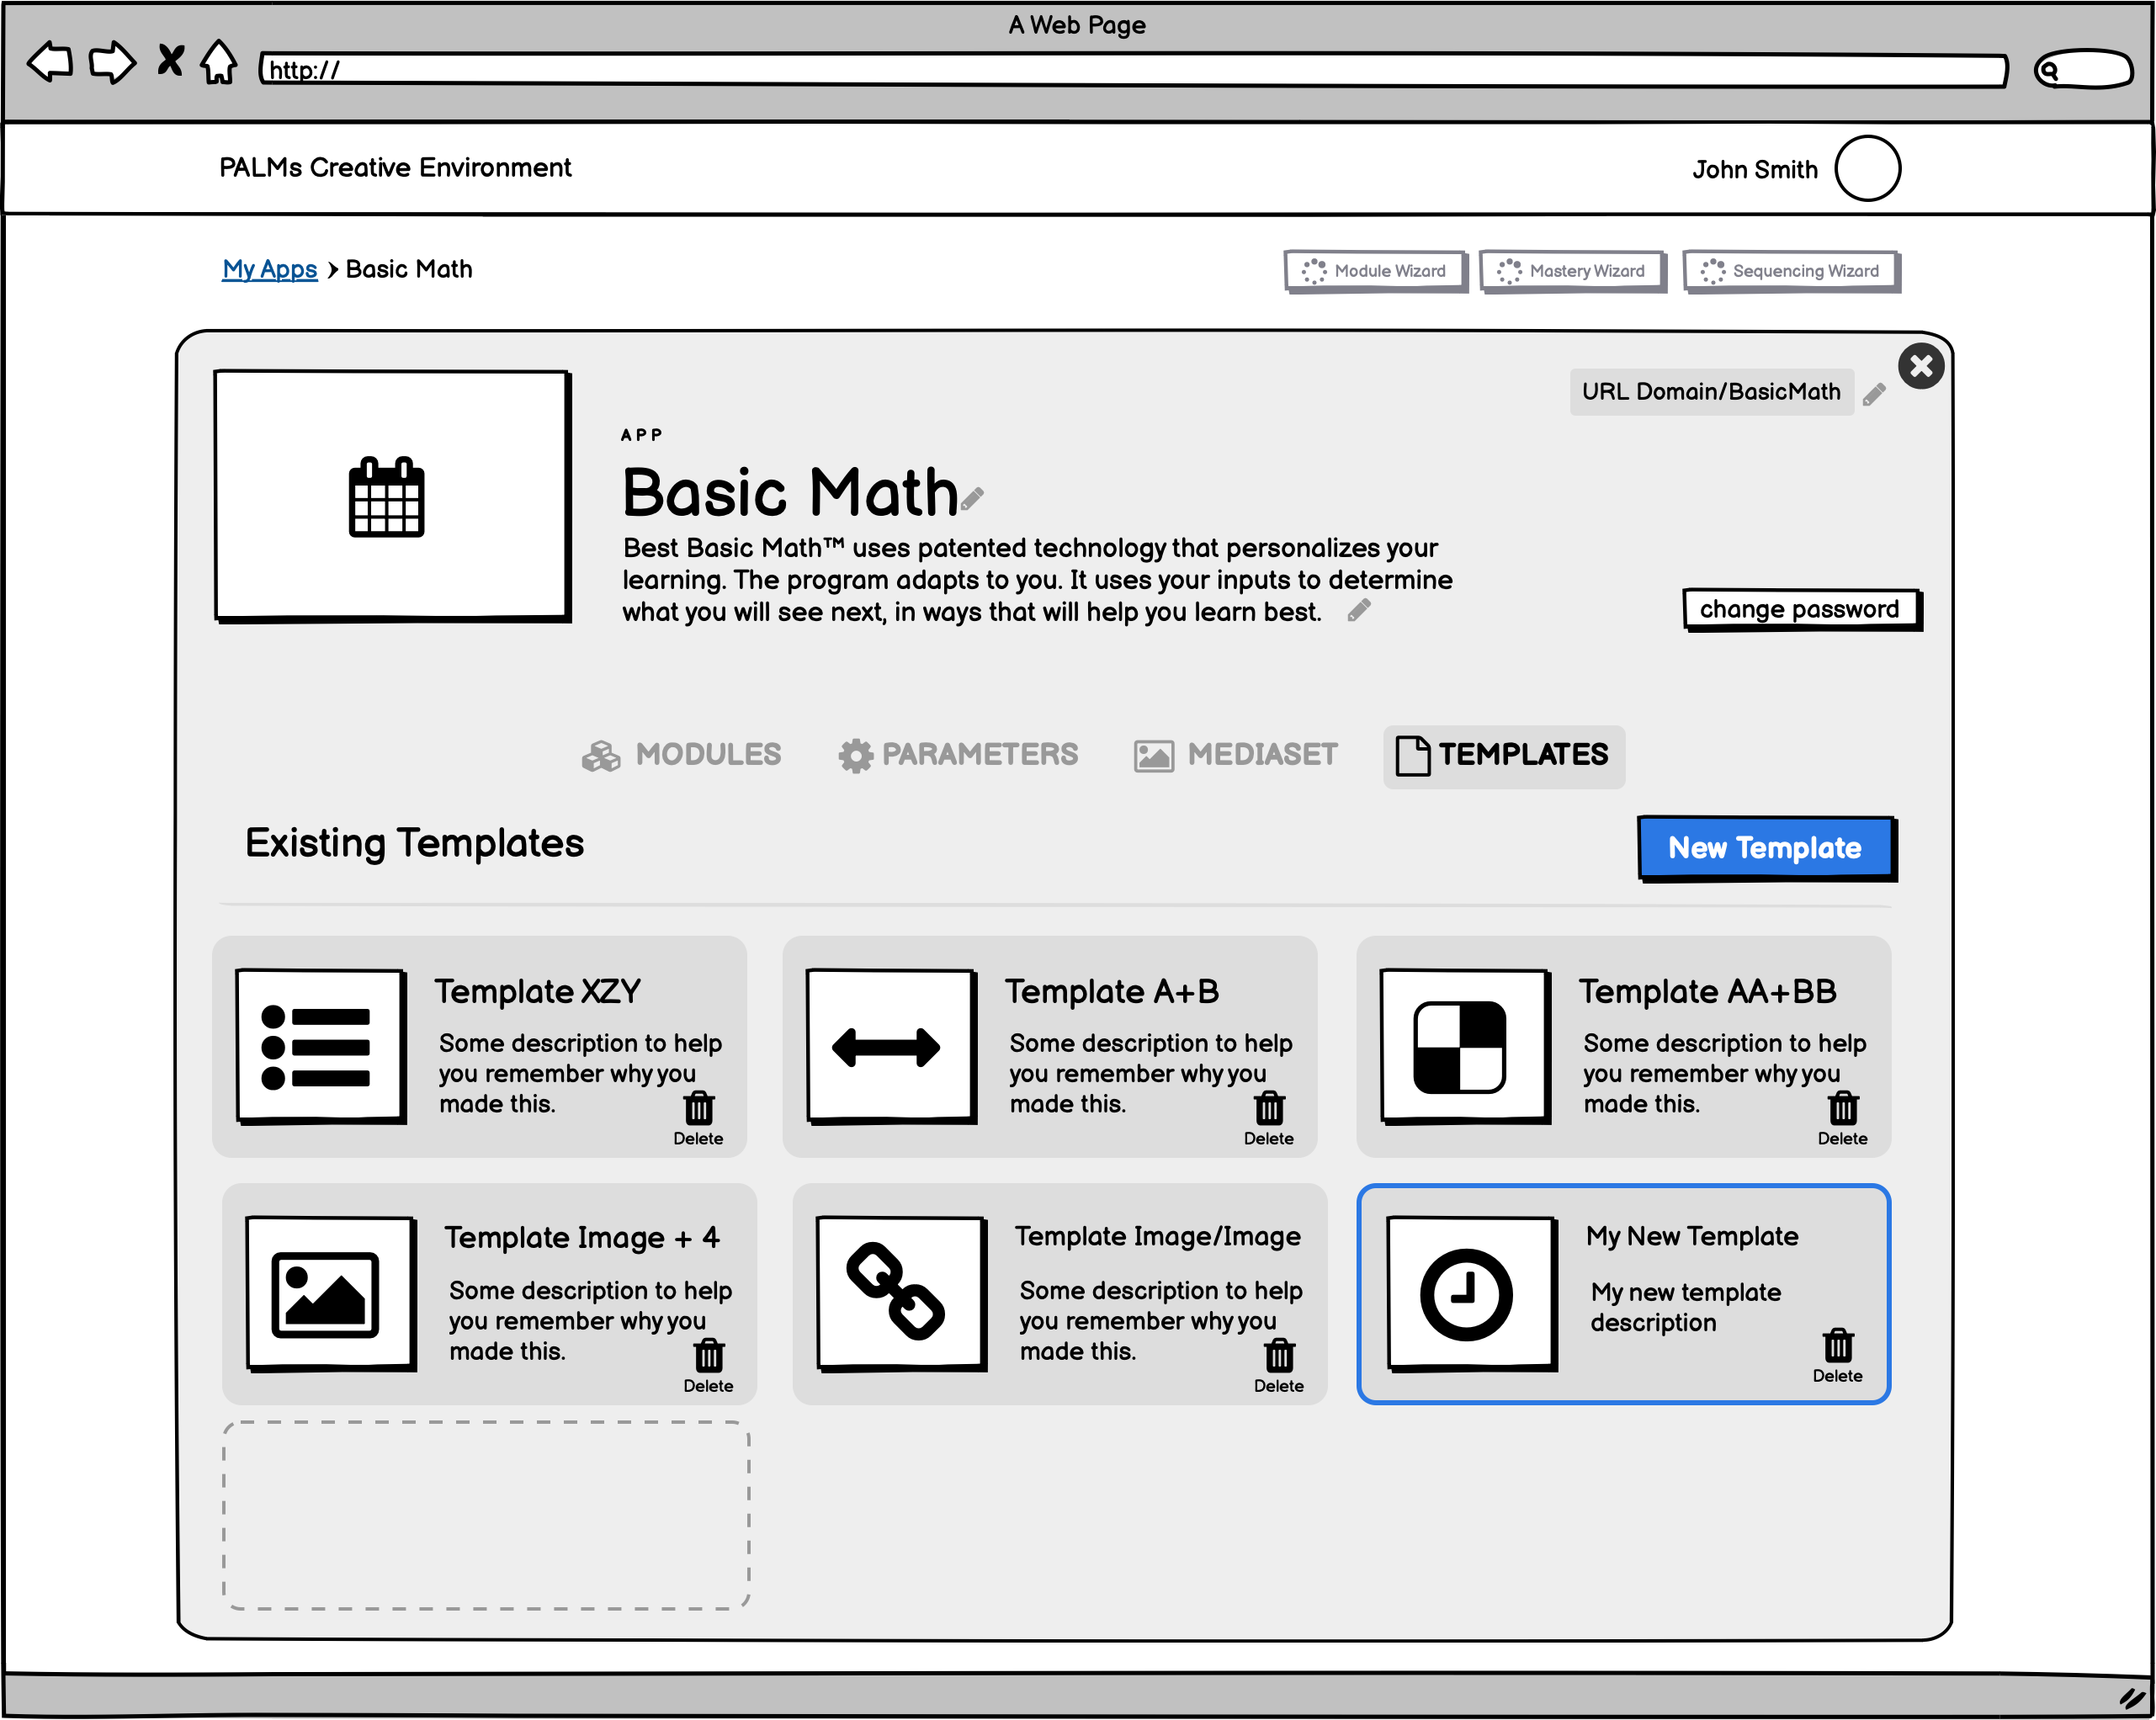
Task: Click the browser forward arrow
Action: (111, 62)
